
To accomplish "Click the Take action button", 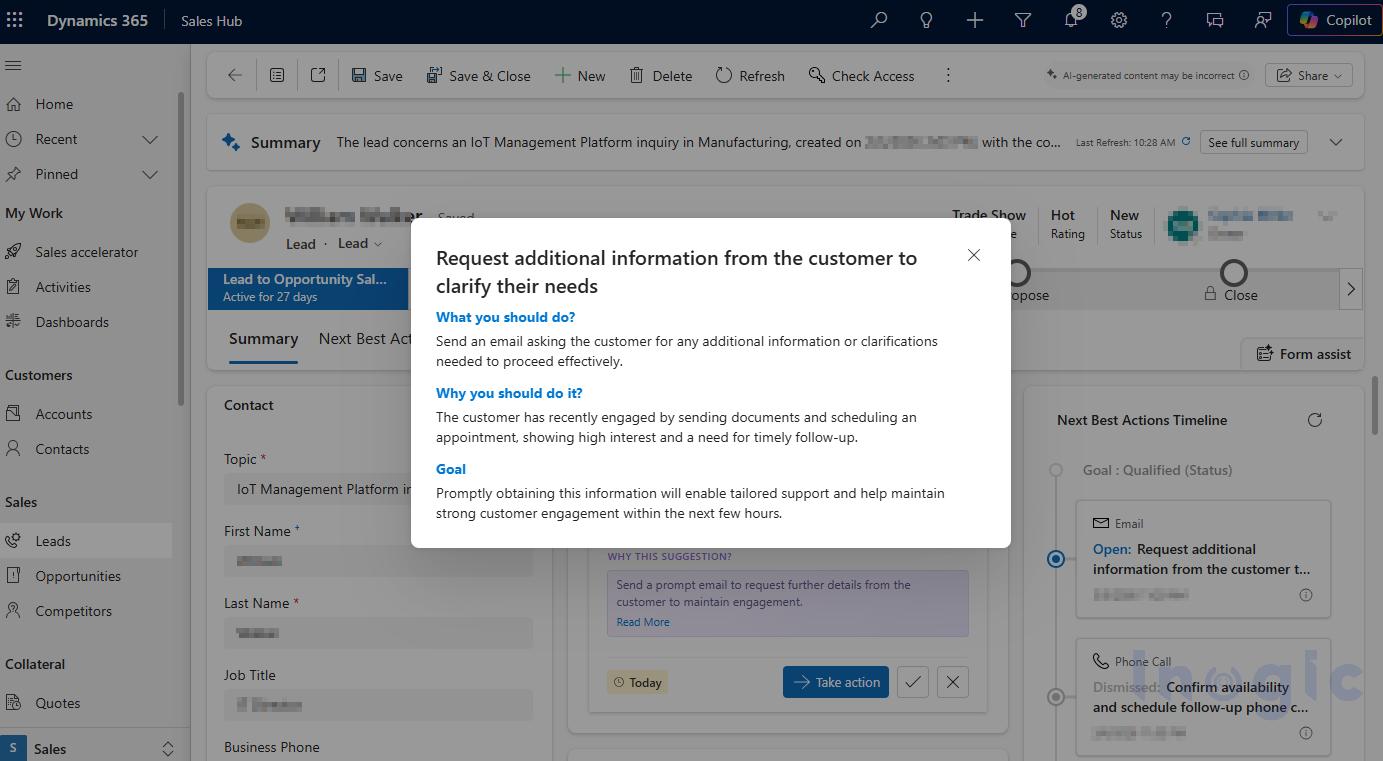I will point(835,681).
